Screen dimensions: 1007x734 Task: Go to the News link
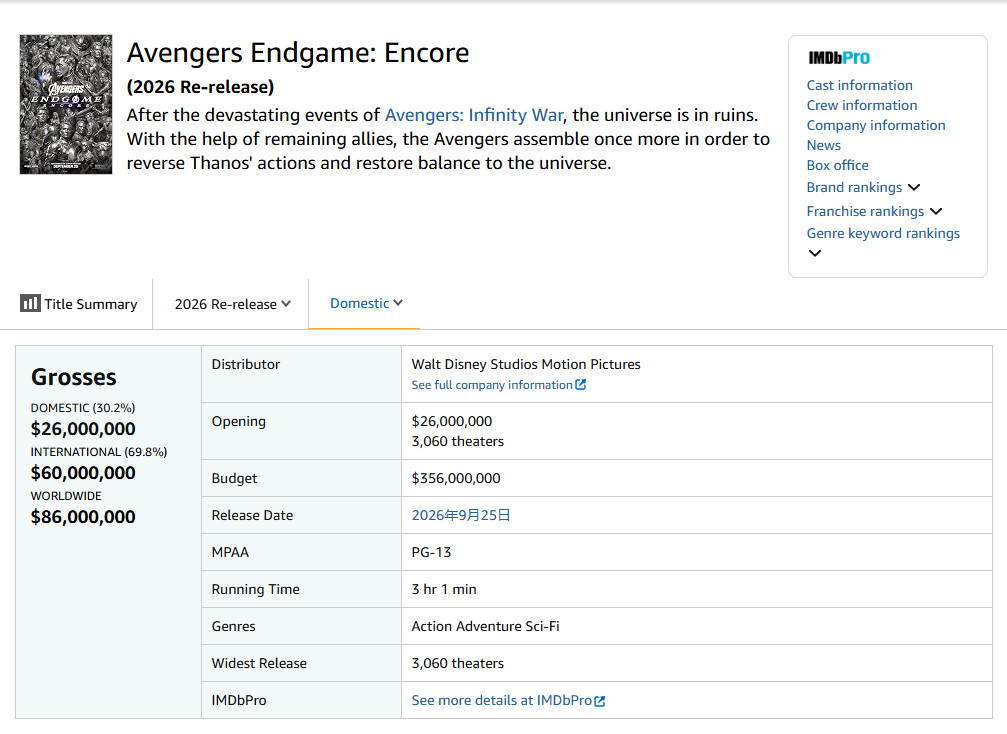pos(823,145)
